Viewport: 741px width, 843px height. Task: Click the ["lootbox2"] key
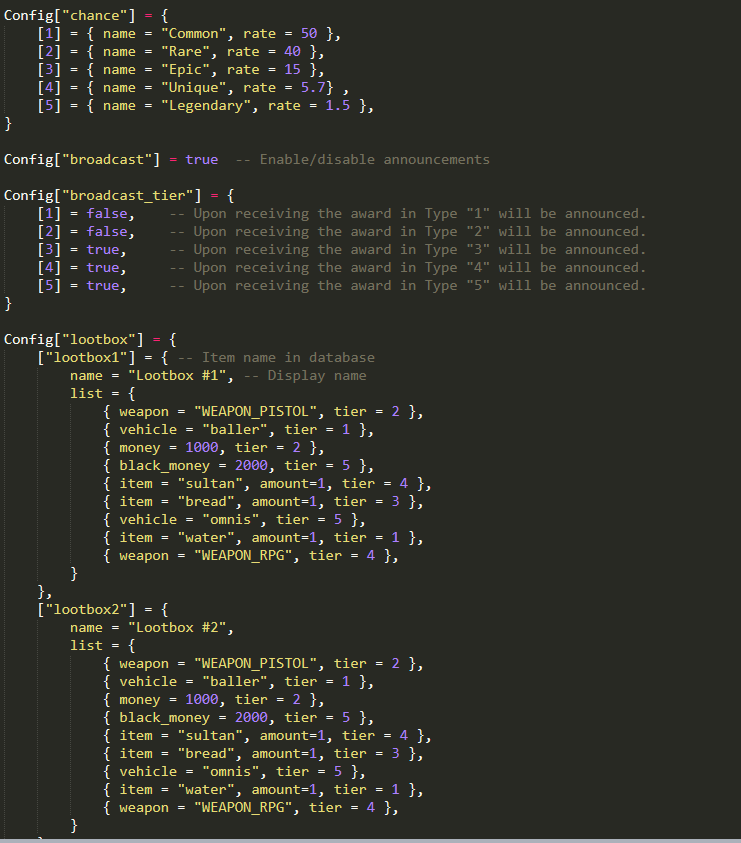click(86, 610)
